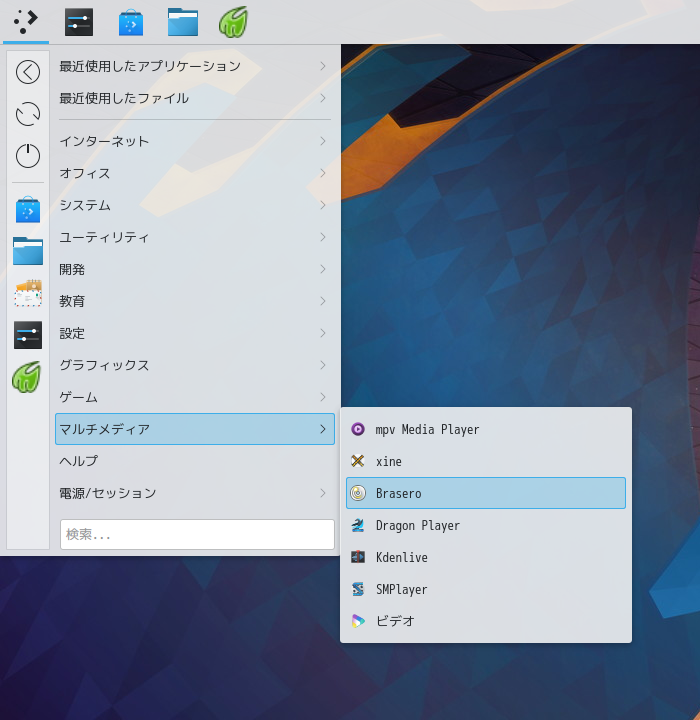This screenshot has width=700, height=720.
Task: Open ゲーム menu category
Action: (195, 397)
